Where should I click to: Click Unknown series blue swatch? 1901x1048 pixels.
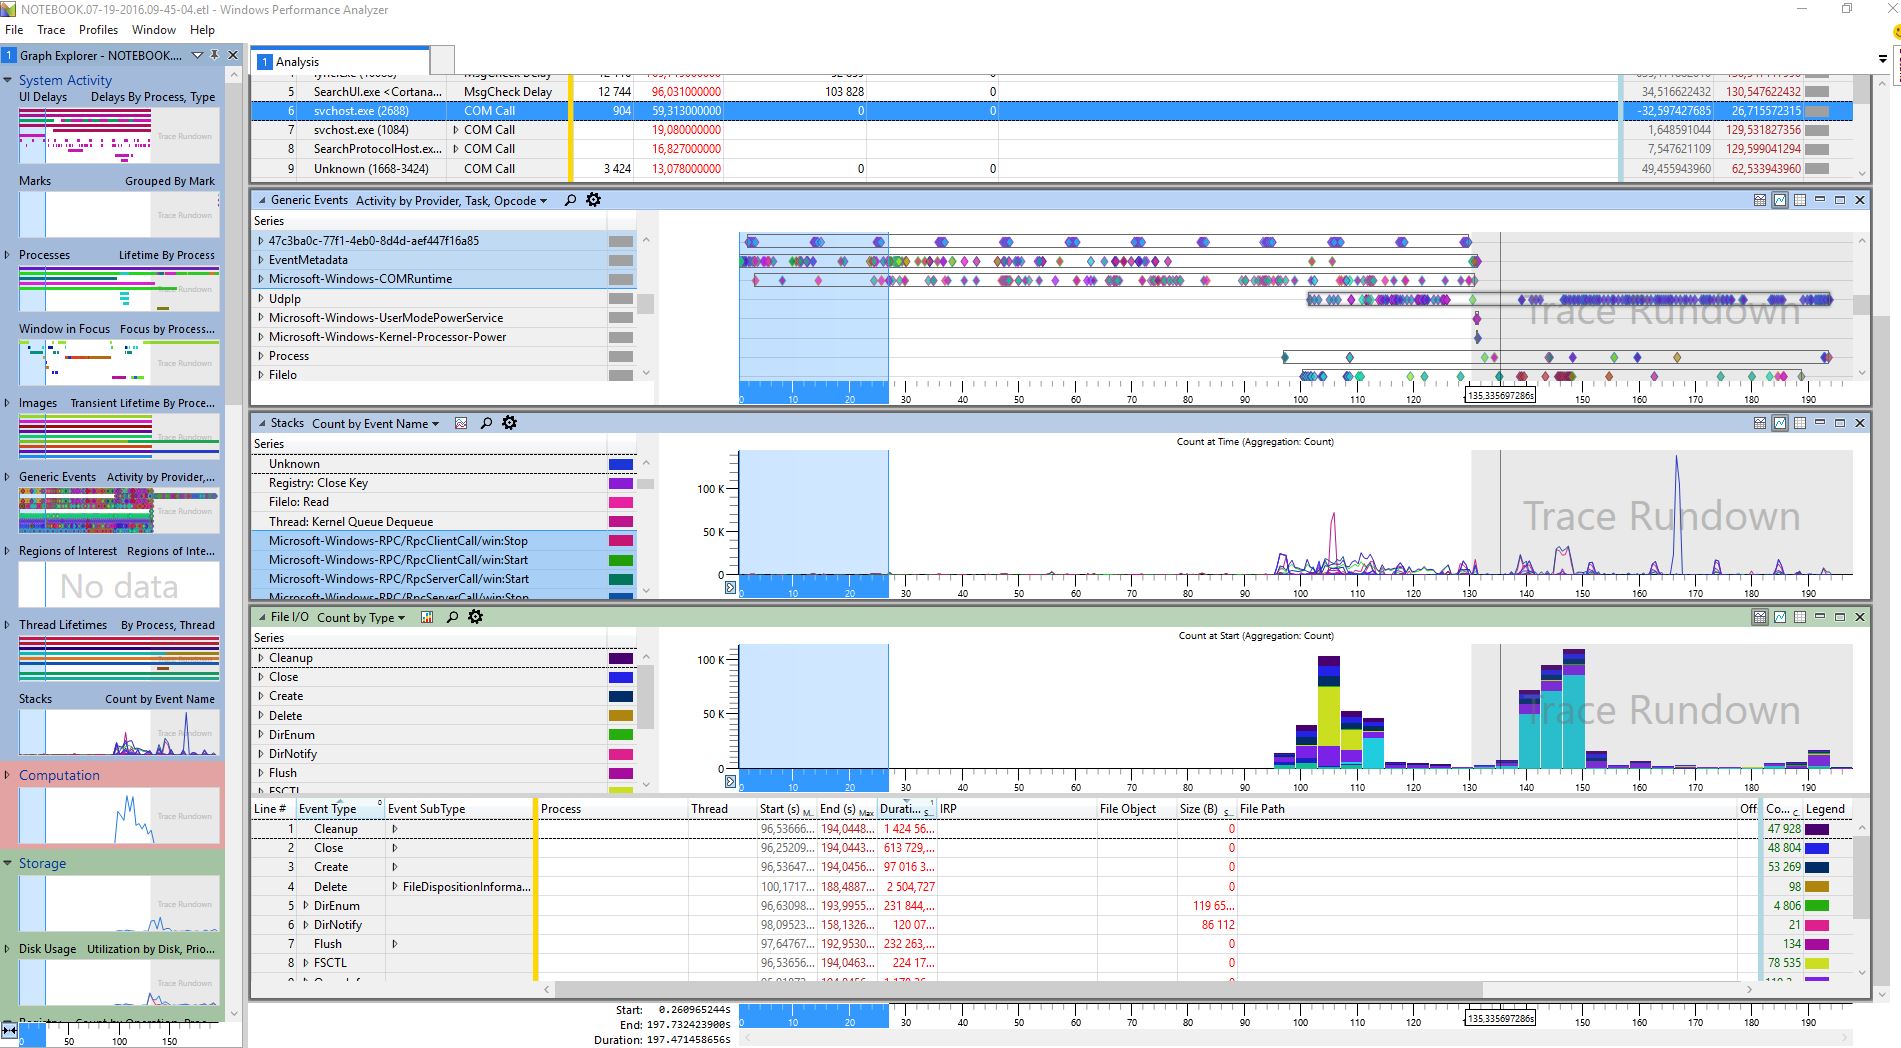(620, 464)
